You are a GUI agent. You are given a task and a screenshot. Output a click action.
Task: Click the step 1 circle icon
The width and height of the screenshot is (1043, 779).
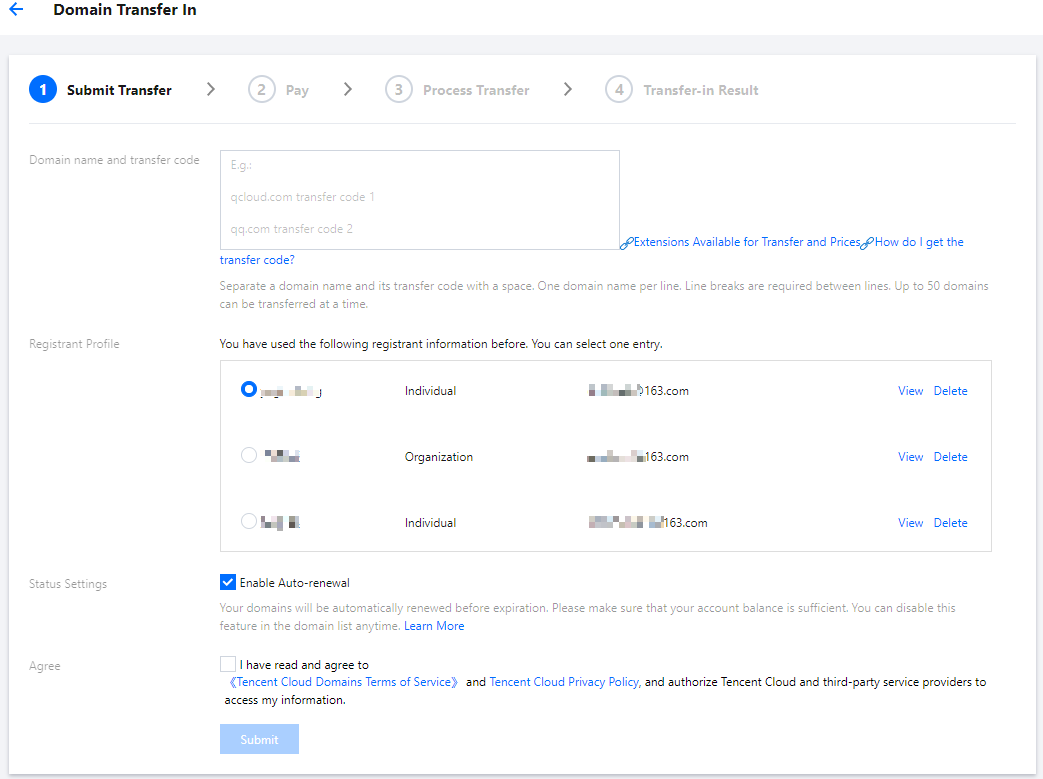pyautogui.click(x=43, y=89)
